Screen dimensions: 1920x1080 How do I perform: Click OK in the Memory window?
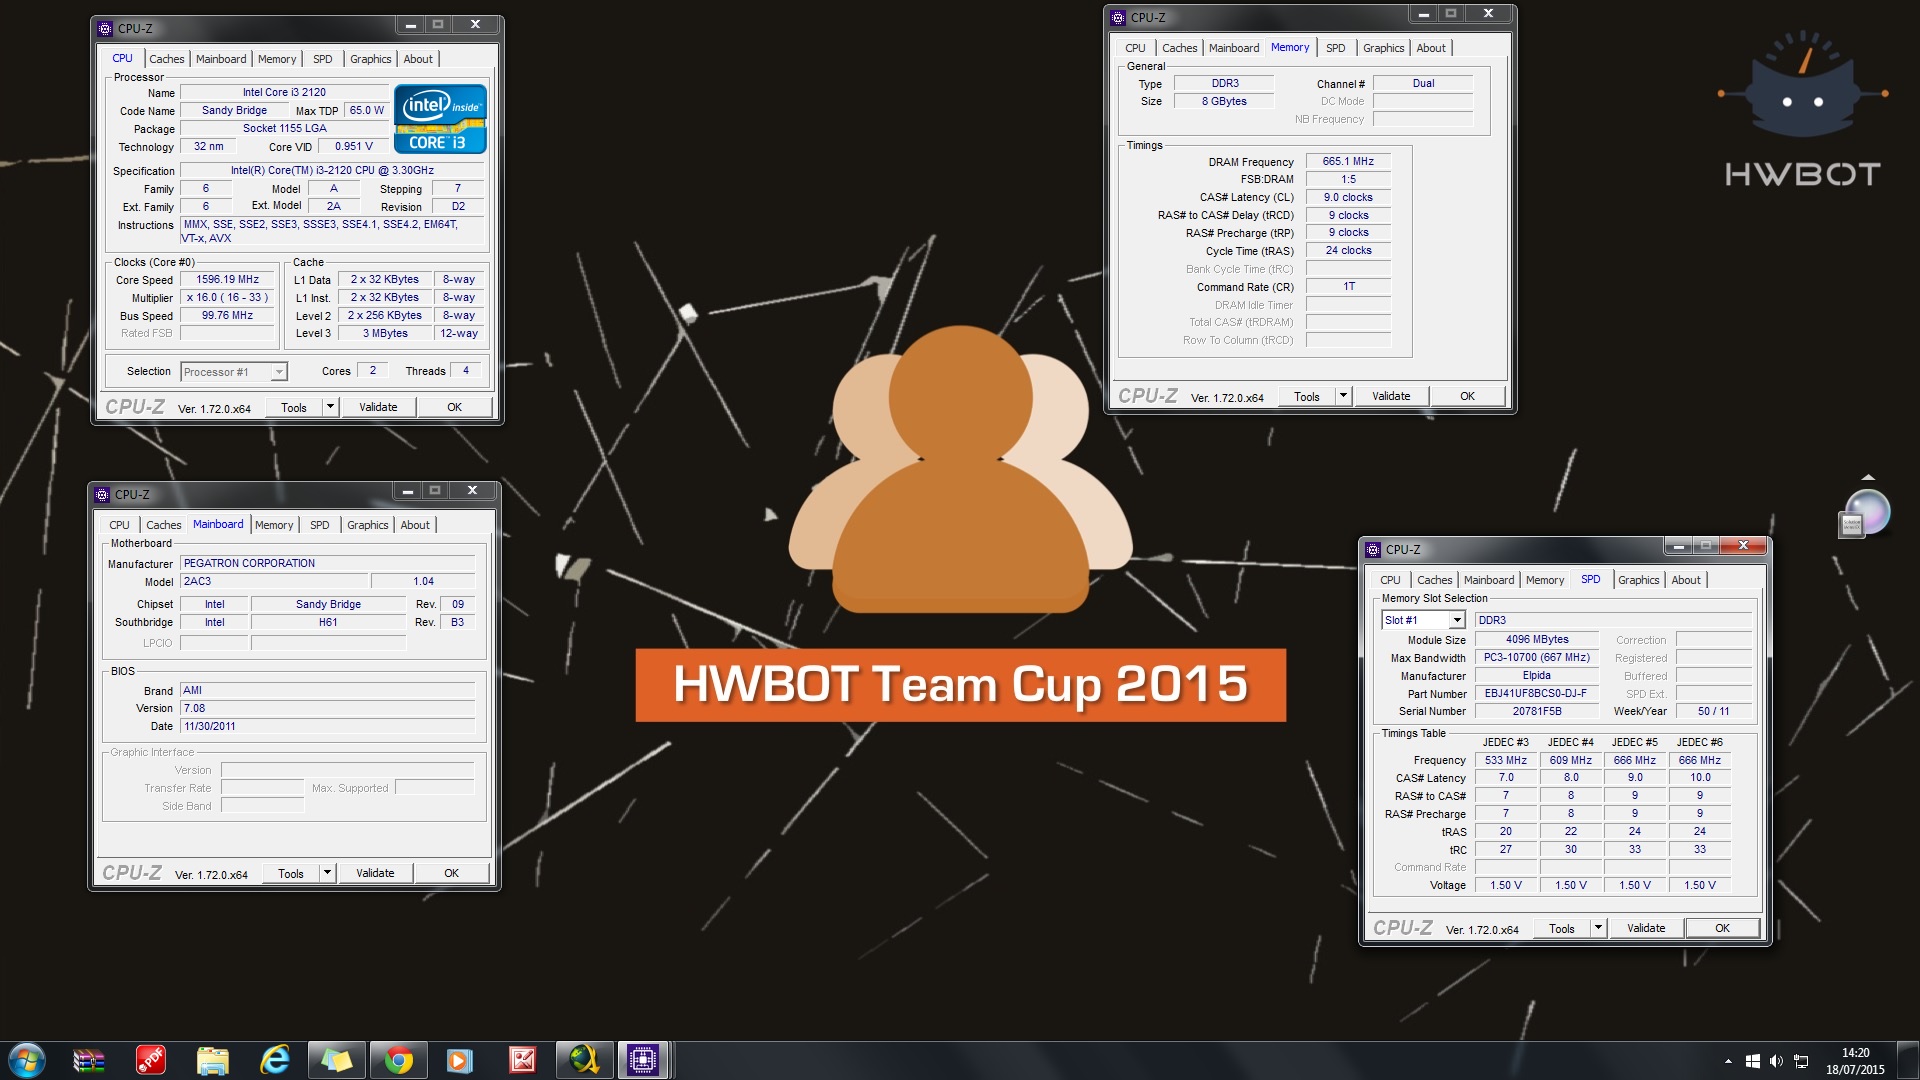1468,396
